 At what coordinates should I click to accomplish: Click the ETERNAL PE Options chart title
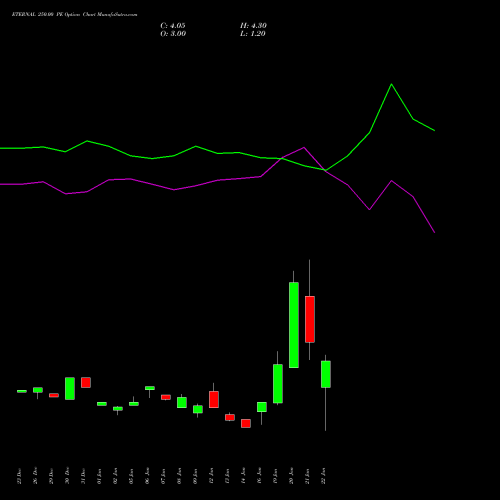point(74,15)
